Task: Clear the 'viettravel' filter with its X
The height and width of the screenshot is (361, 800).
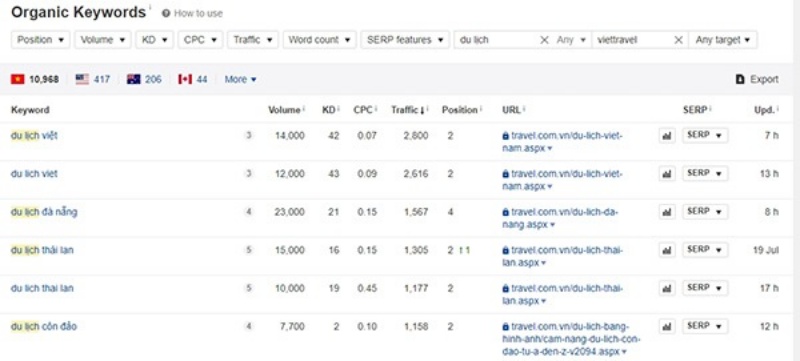Action: [x=679, y=40]
